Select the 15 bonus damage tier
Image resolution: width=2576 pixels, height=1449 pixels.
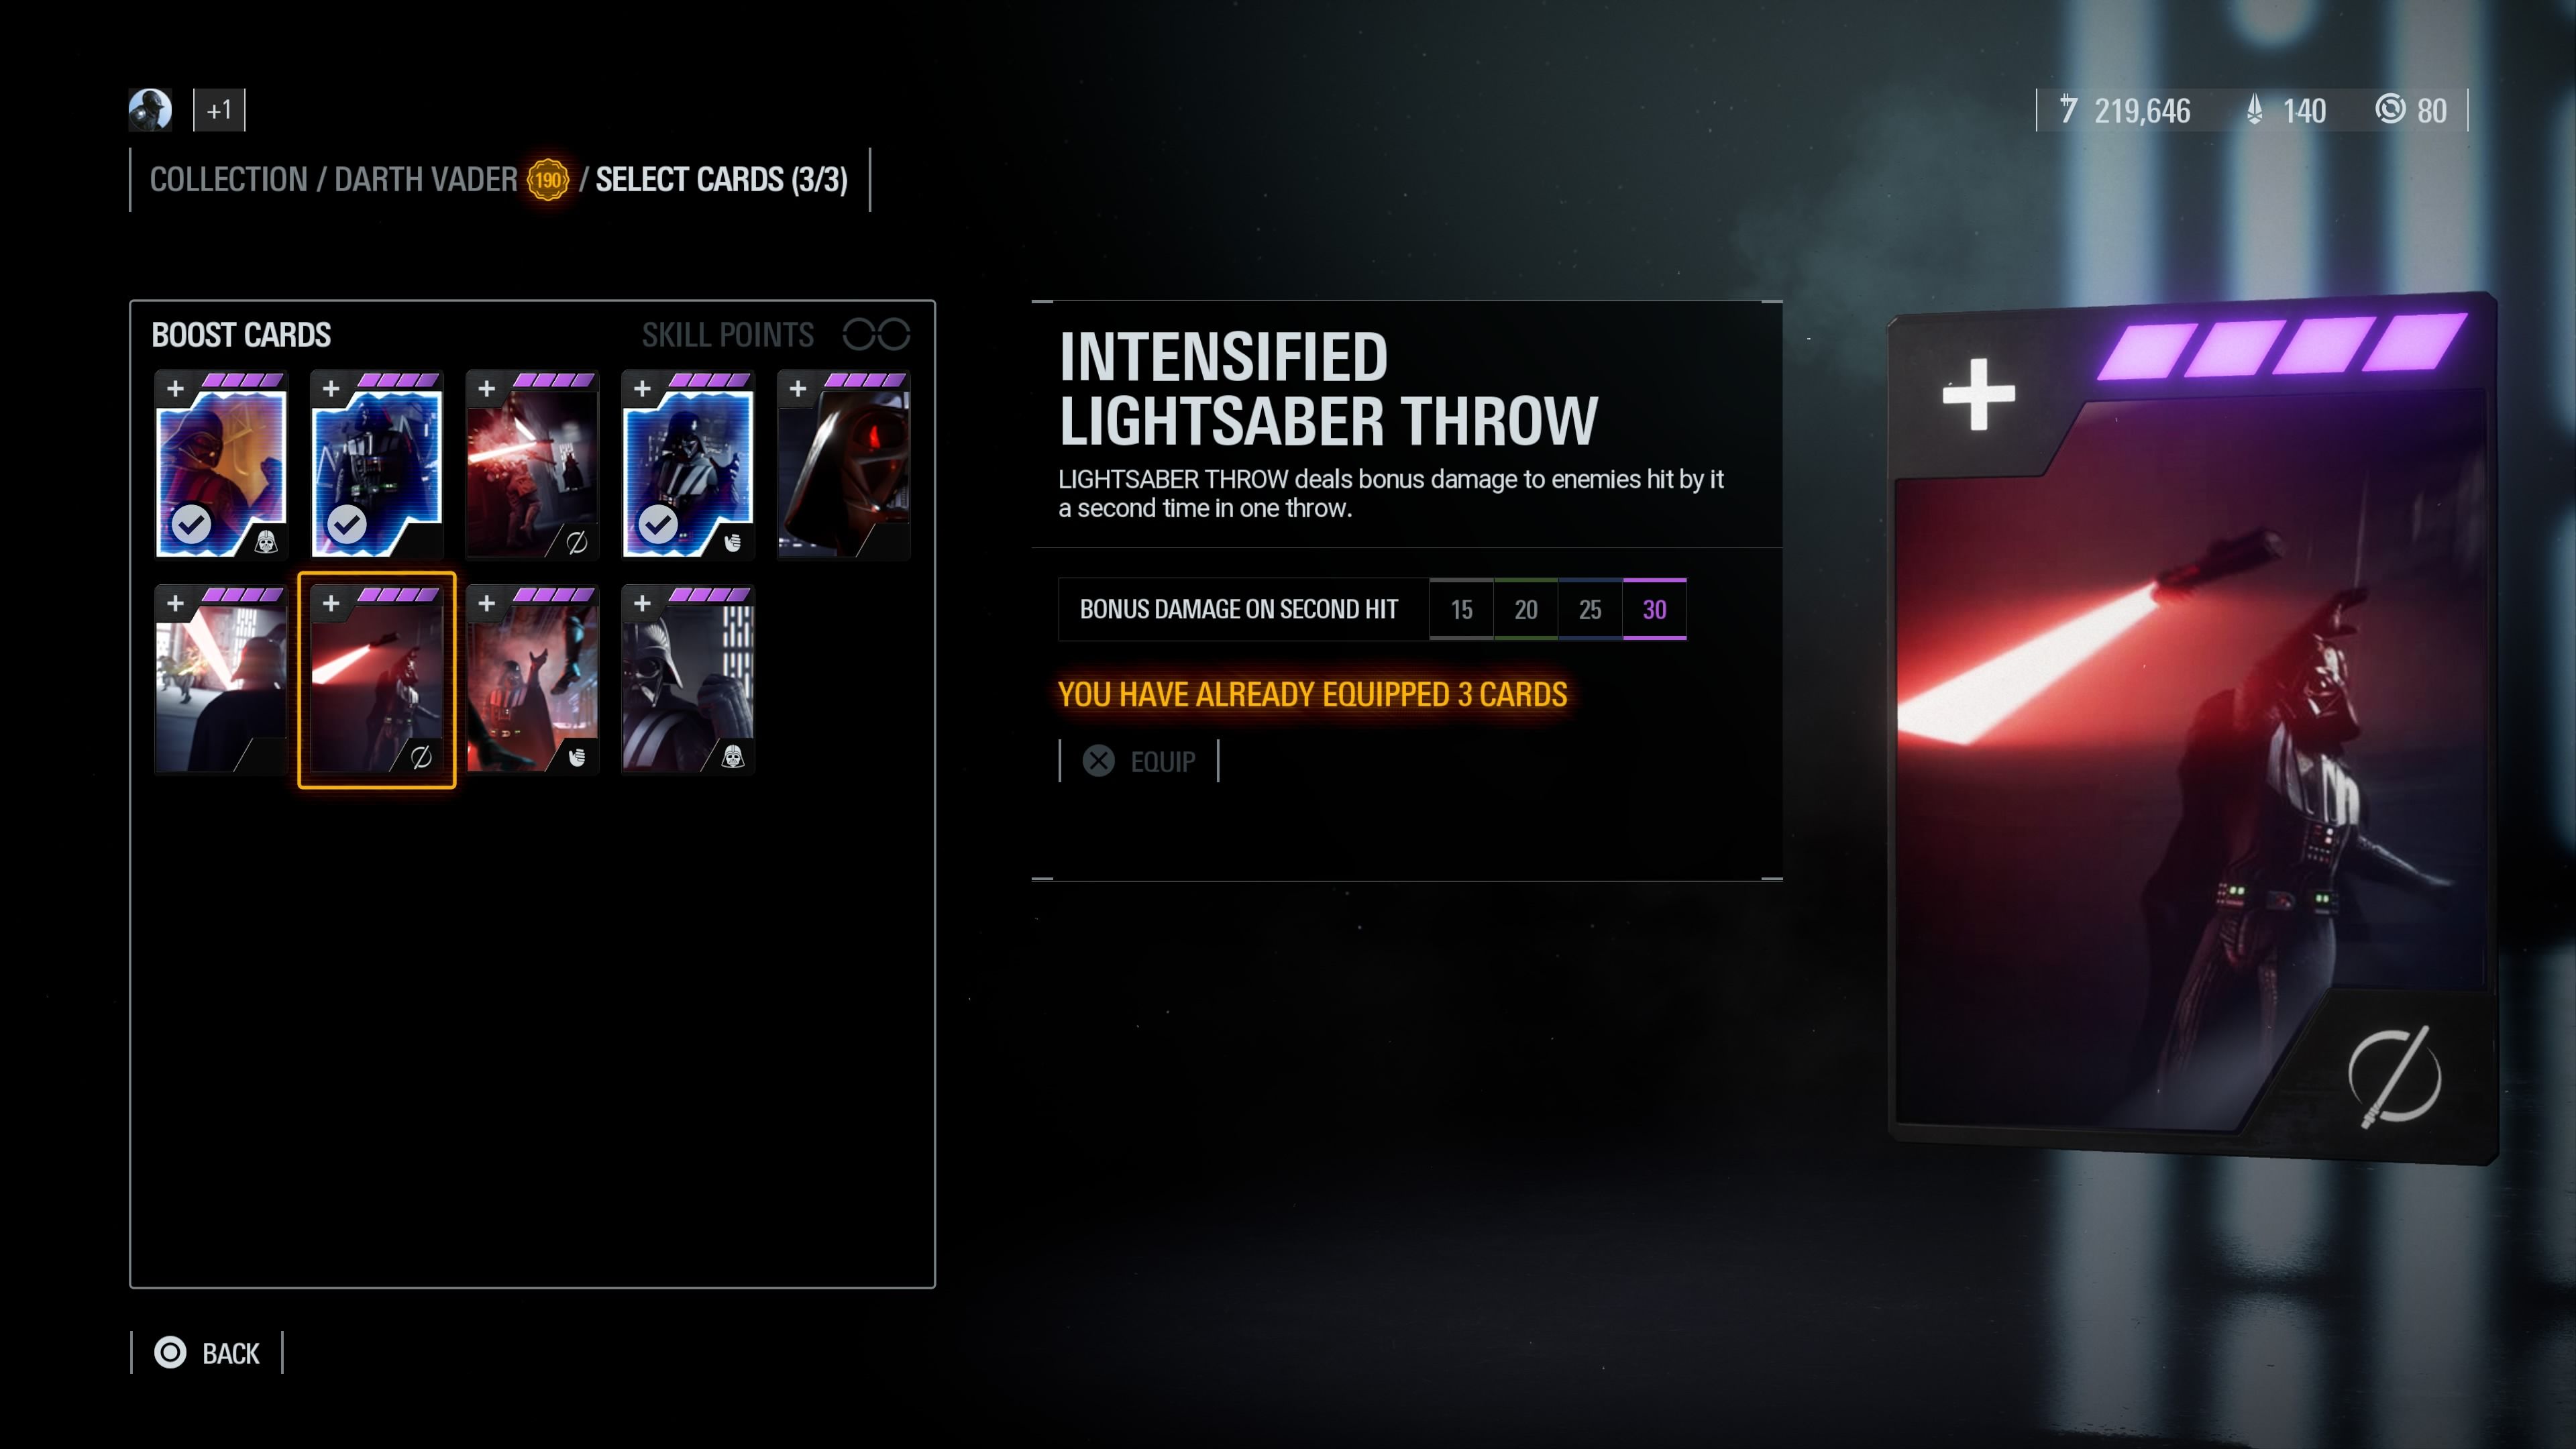point(1461,609)
